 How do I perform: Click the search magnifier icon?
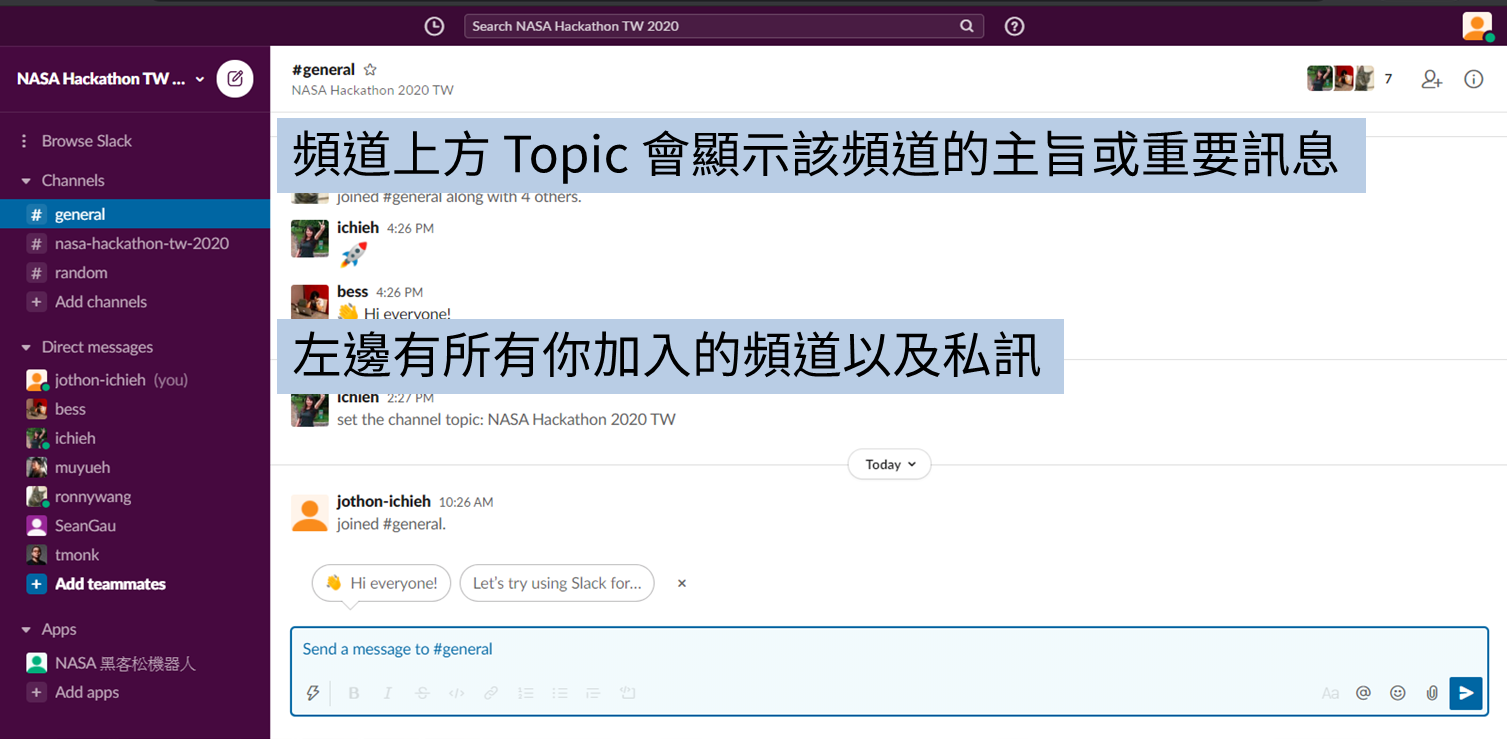click(966, 26)
